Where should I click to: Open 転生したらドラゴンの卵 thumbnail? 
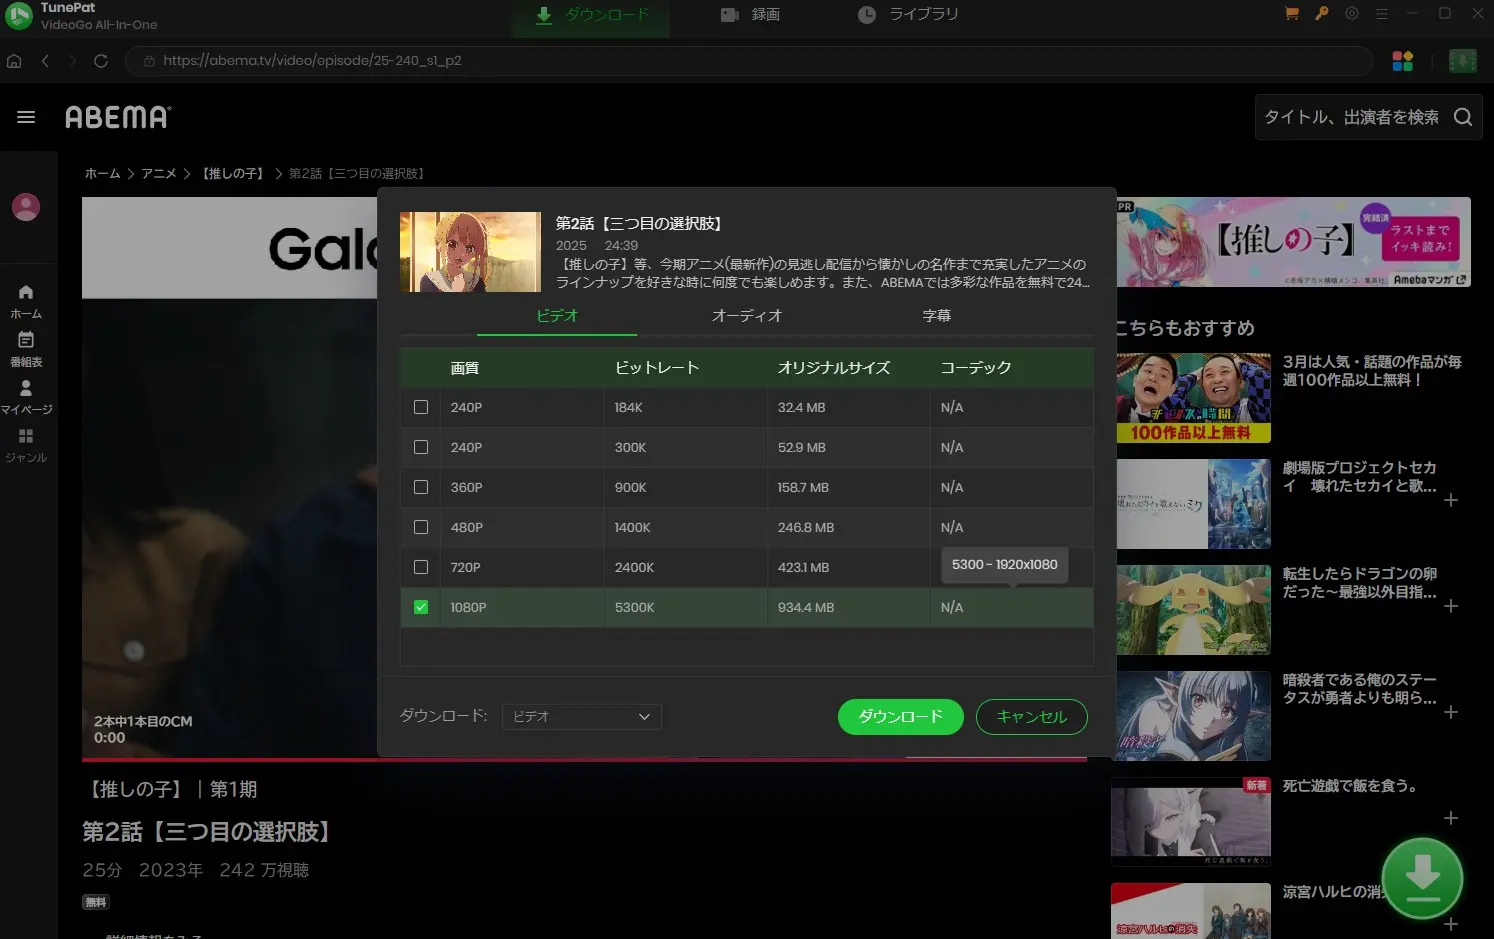[x=1193, y=609]
